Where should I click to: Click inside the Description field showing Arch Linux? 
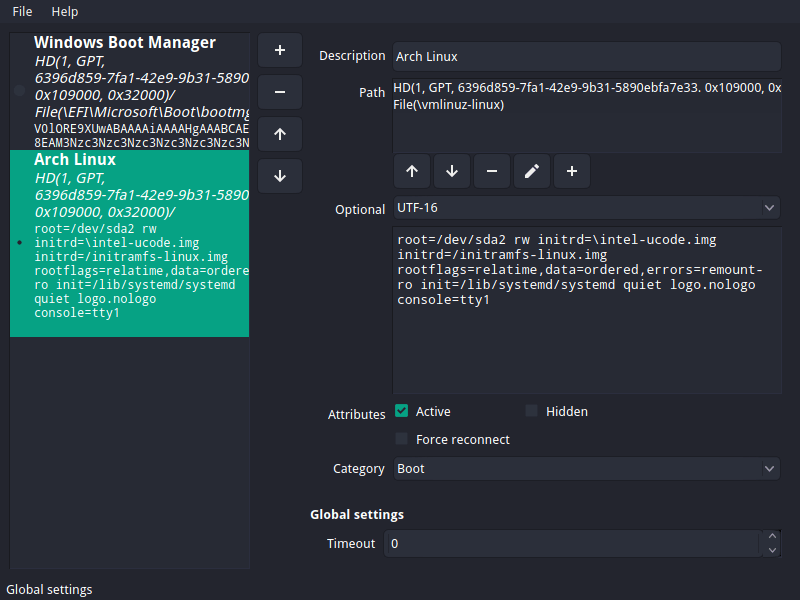pos(586,56)
